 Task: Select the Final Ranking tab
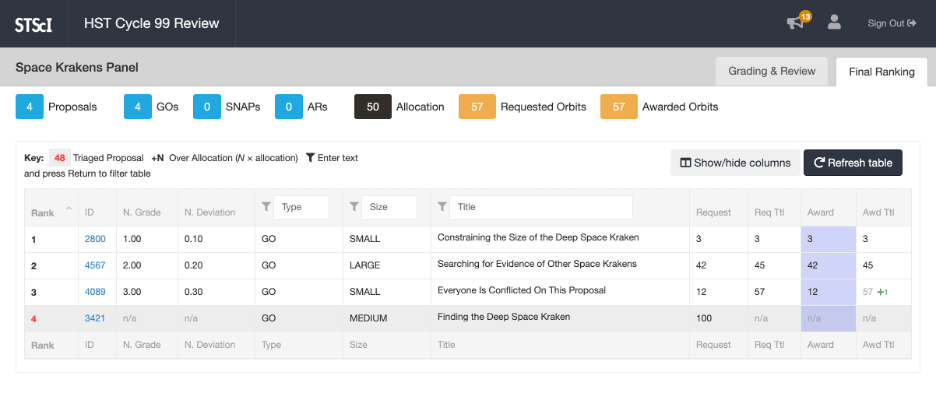881,71
